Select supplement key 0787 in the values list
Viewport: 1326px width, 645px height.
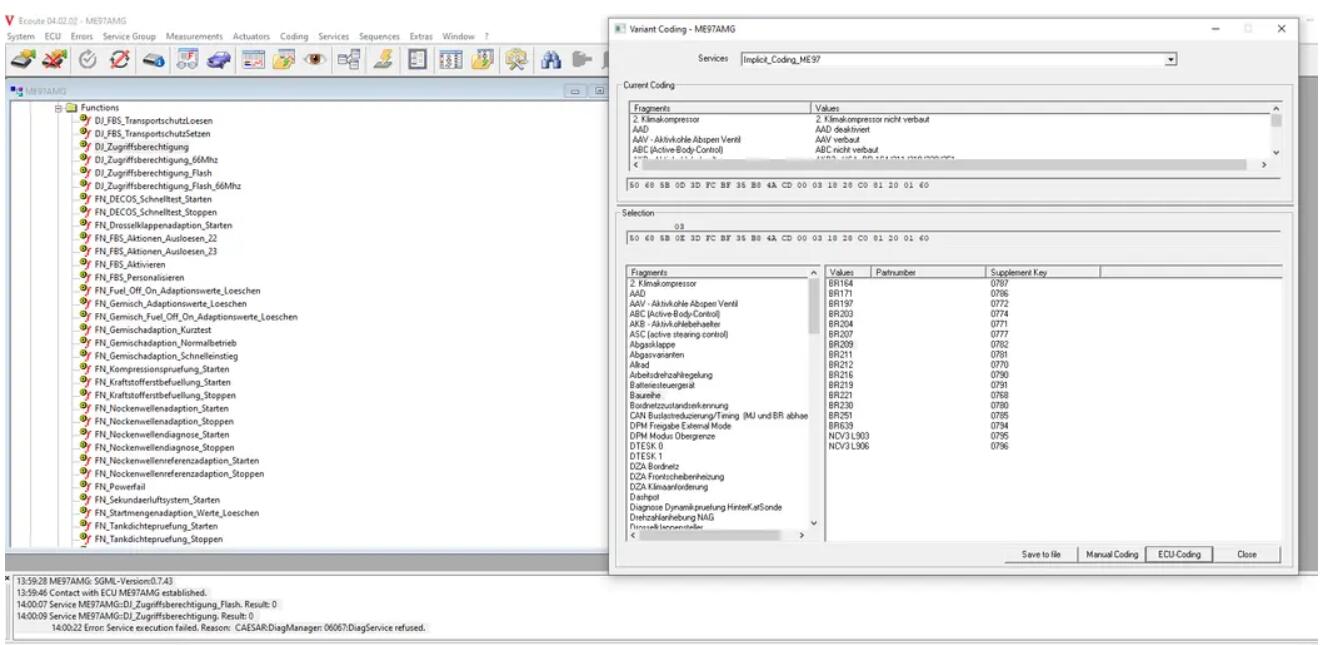pos(999,283)
